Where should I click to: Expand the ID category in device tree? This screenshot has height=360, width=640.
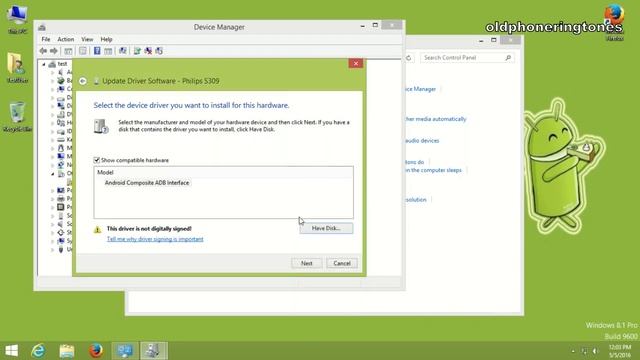52,131
